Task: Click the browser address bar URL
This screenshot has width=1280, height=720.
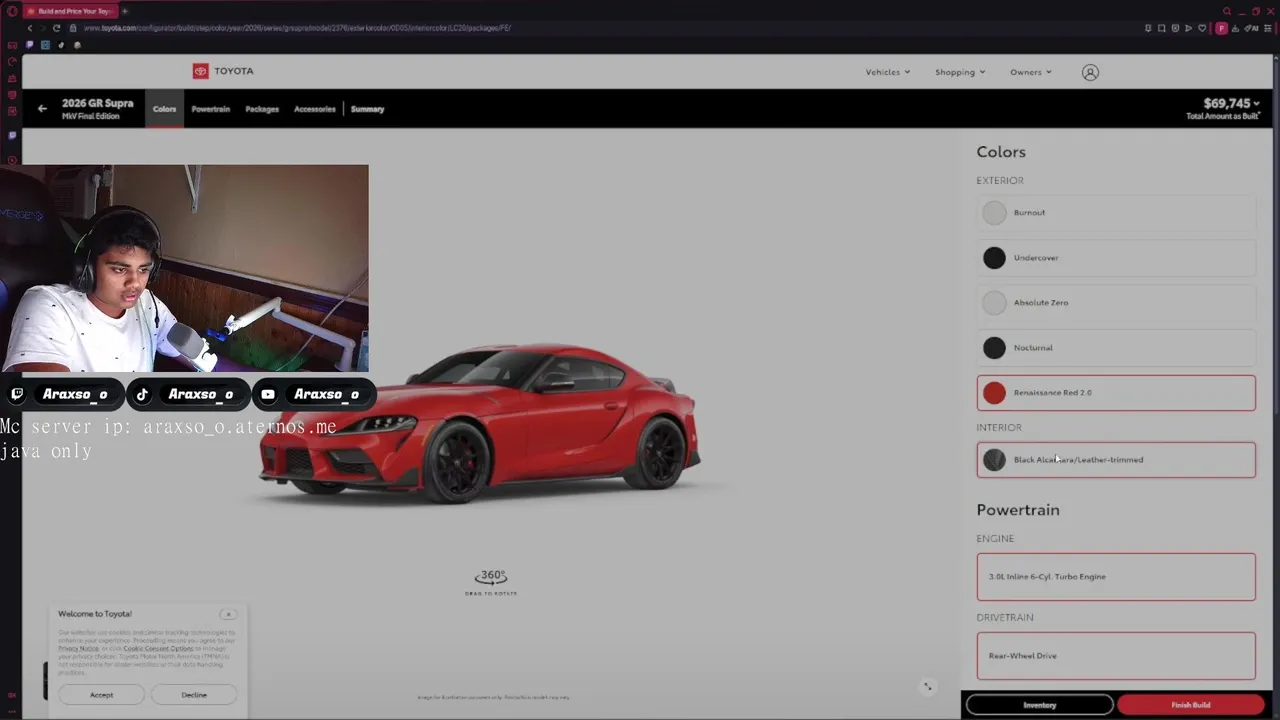Action: pos(297,28)
